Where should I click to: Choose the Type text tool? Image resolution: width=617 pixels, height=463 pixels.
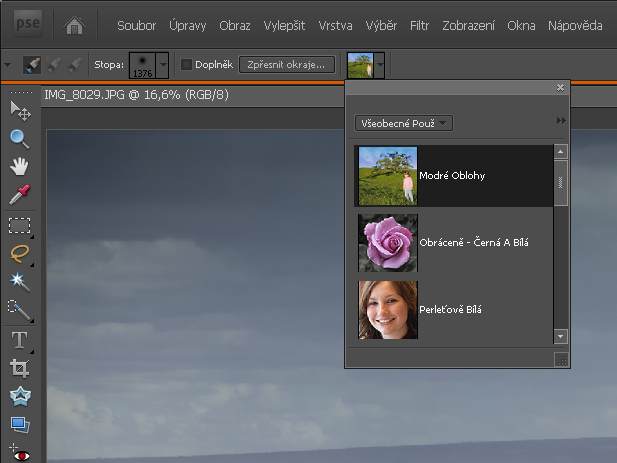pyautogui.click(x=19, y=340)
